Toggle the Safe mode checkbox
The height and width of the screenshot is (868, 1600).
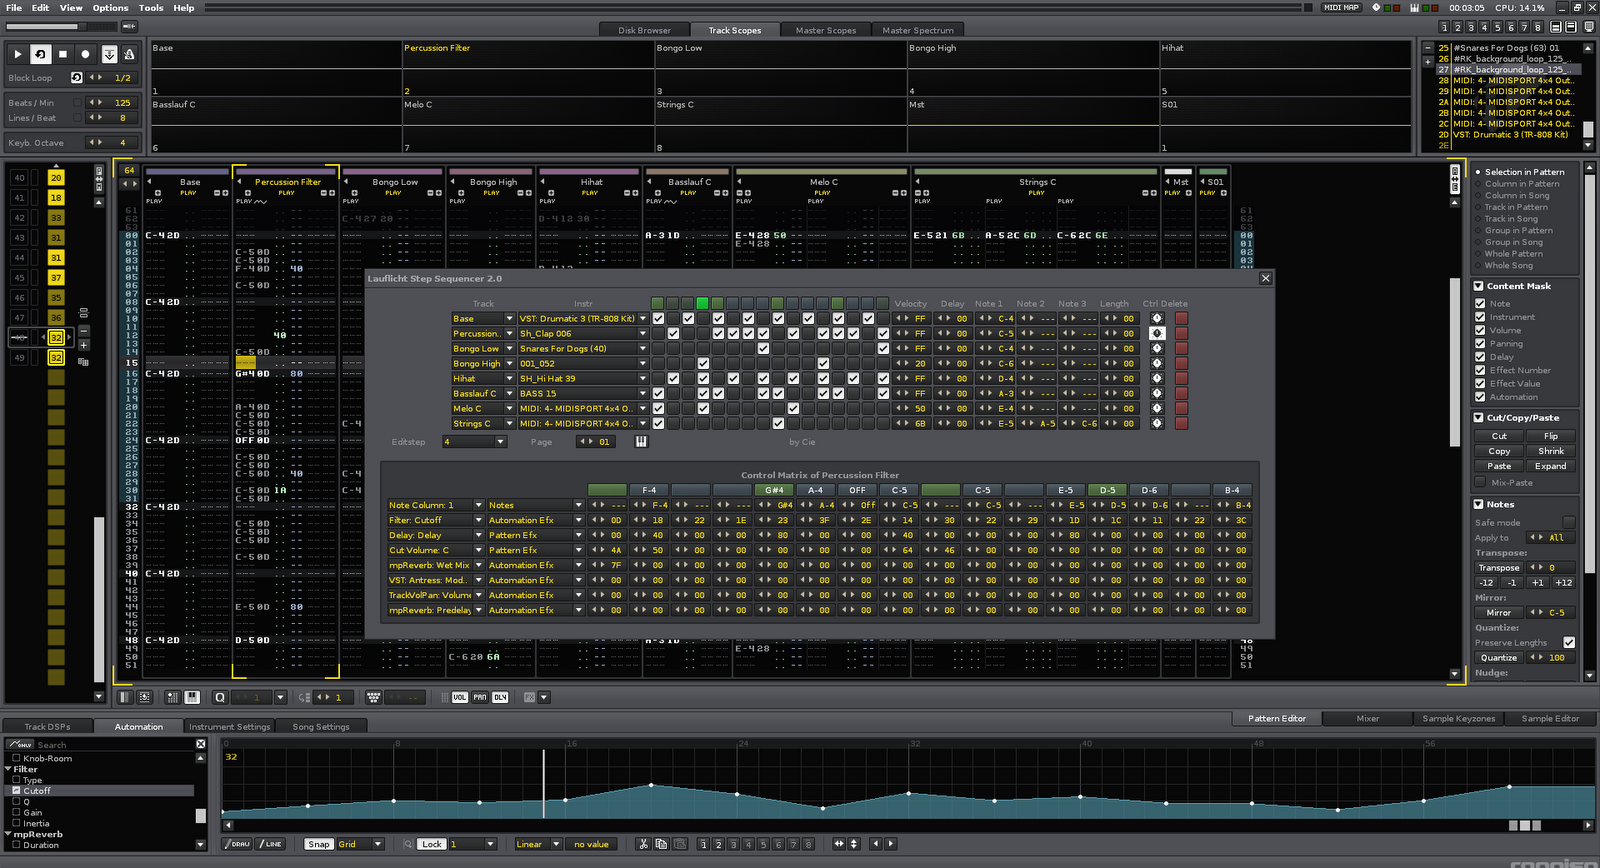pos(1569,522)
